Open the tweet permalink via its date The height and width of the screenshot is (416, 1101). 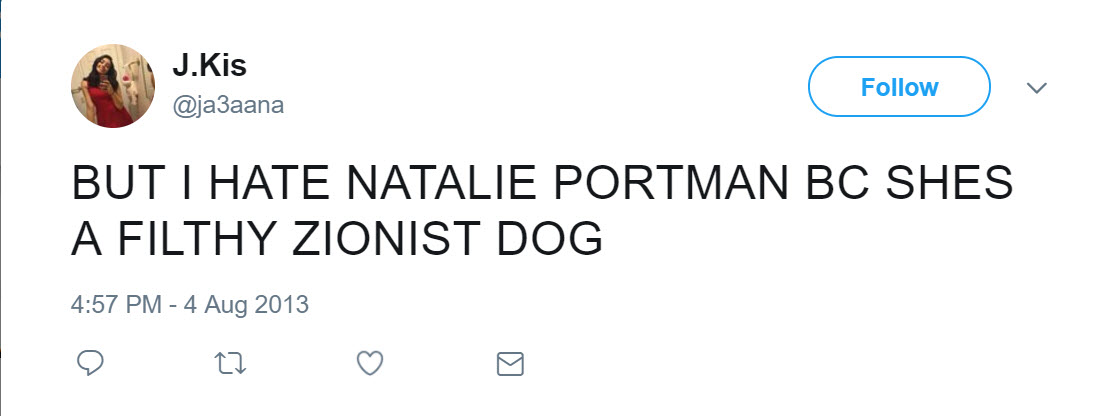pyautogui.click(x=190, y=304)
